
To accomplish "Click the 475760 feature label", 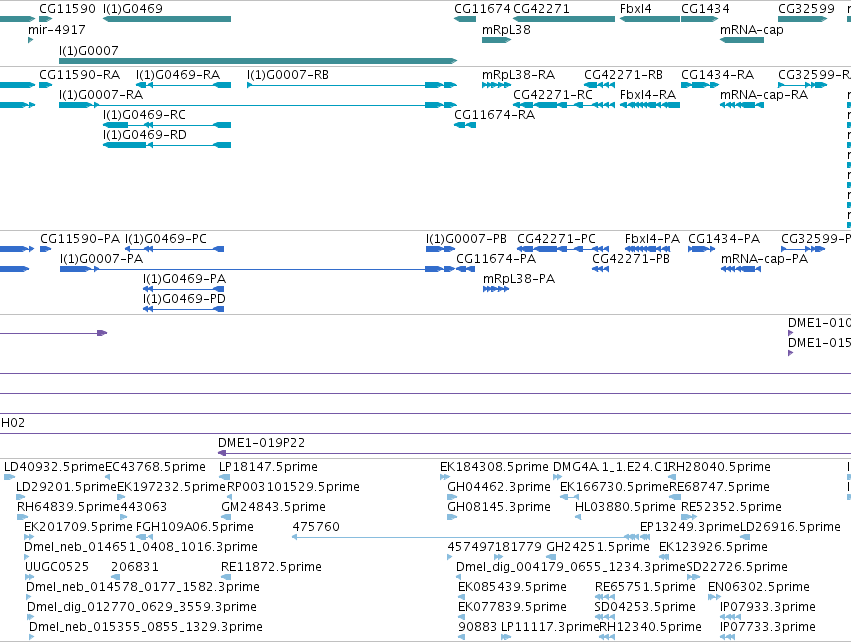I will [316, 526].
